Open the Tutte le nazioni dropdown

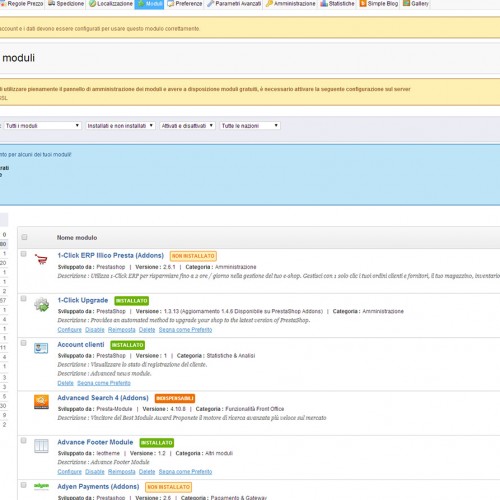coord(250,126)
